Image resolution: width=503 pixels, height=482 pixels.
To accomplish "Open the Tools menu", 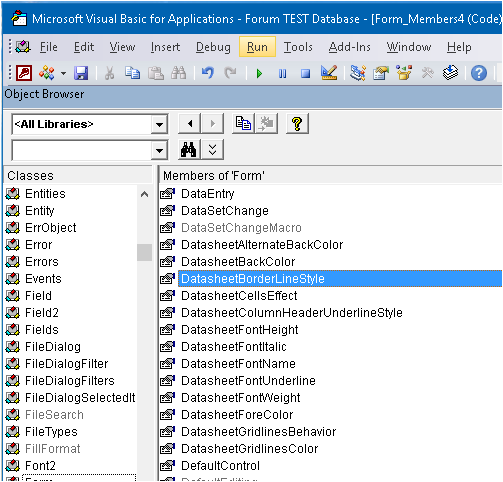I will [298, 47].
